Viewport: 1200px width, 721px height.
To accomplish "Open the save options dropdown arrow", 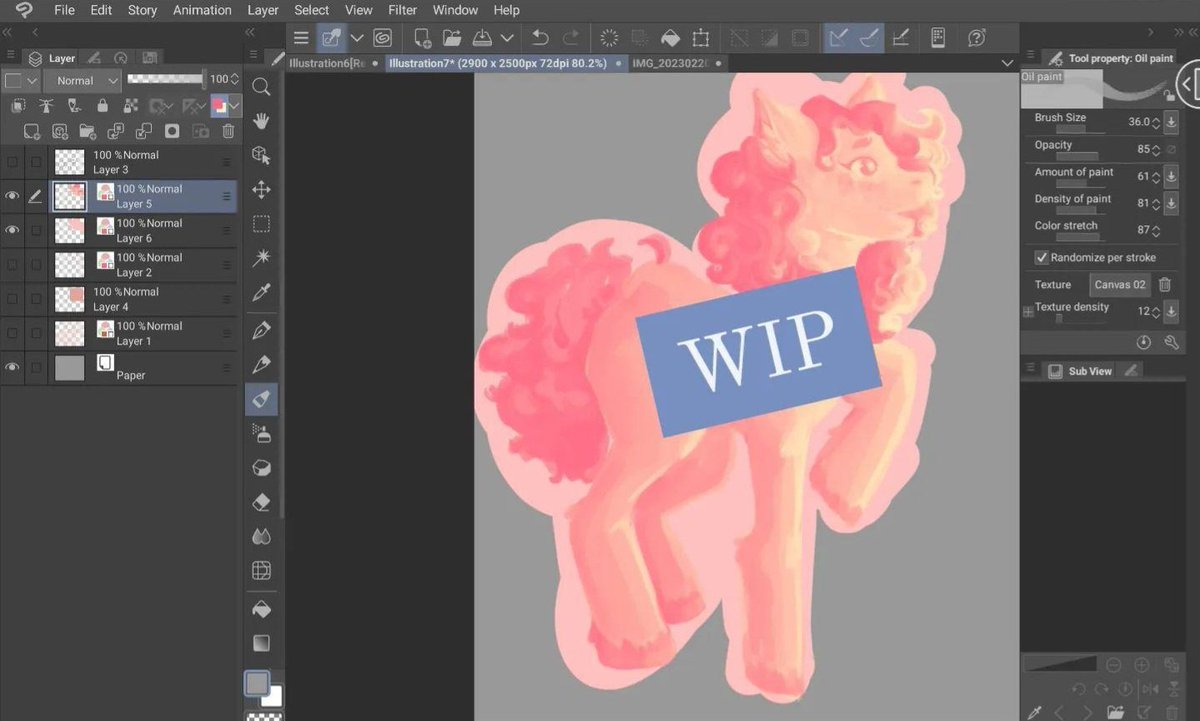I will (507, 38).
